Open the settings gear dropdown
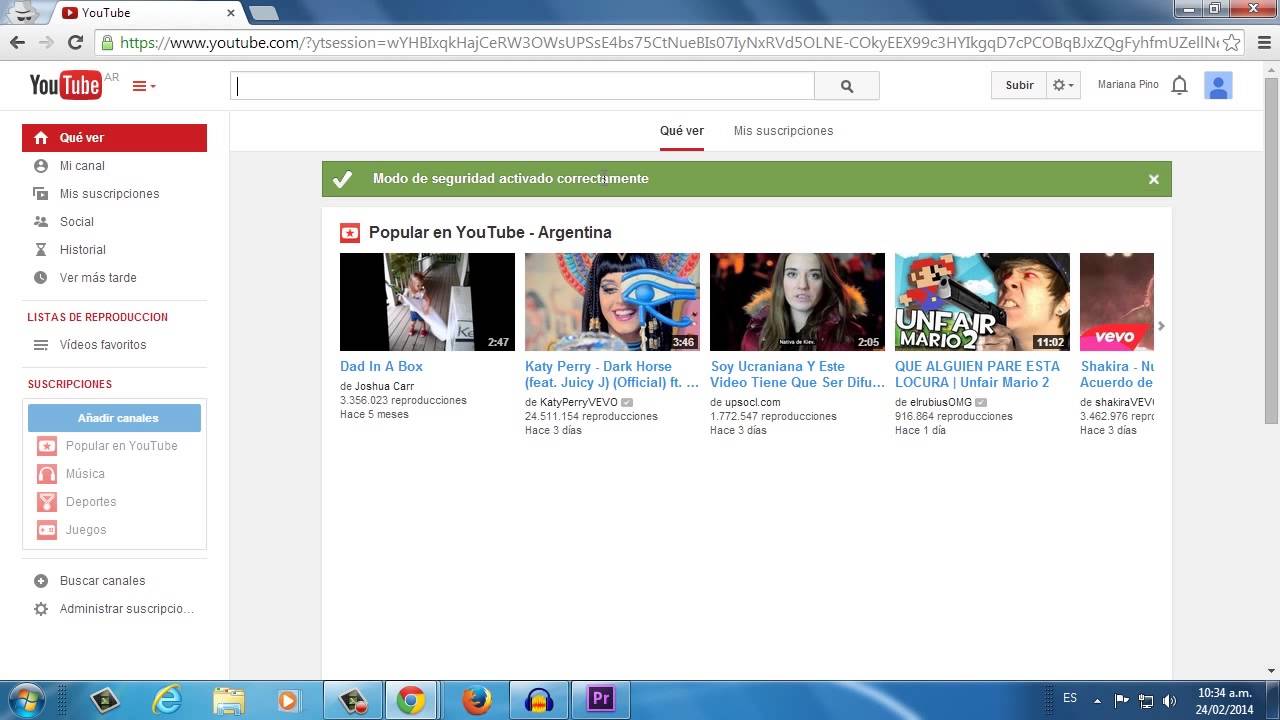Image resolution: width=1280 pixels, height=720 pixels. click(1063, 85)
